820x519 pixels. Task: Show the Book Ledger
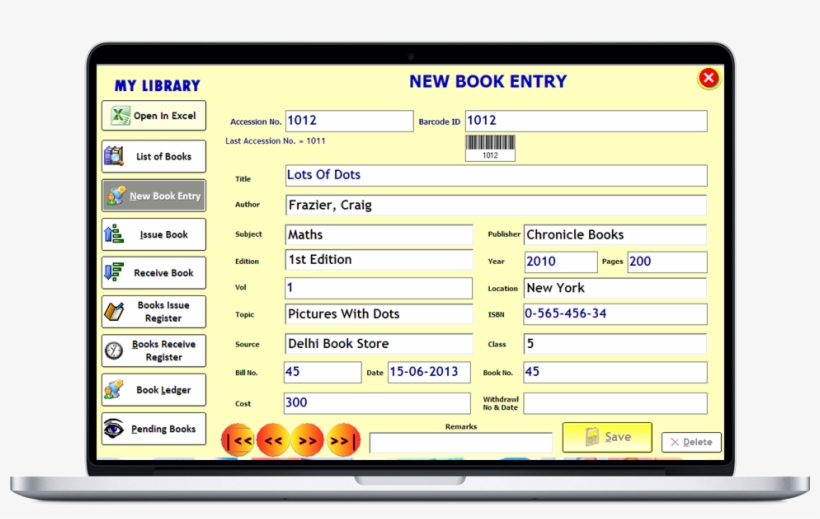[x=154, y=390]
